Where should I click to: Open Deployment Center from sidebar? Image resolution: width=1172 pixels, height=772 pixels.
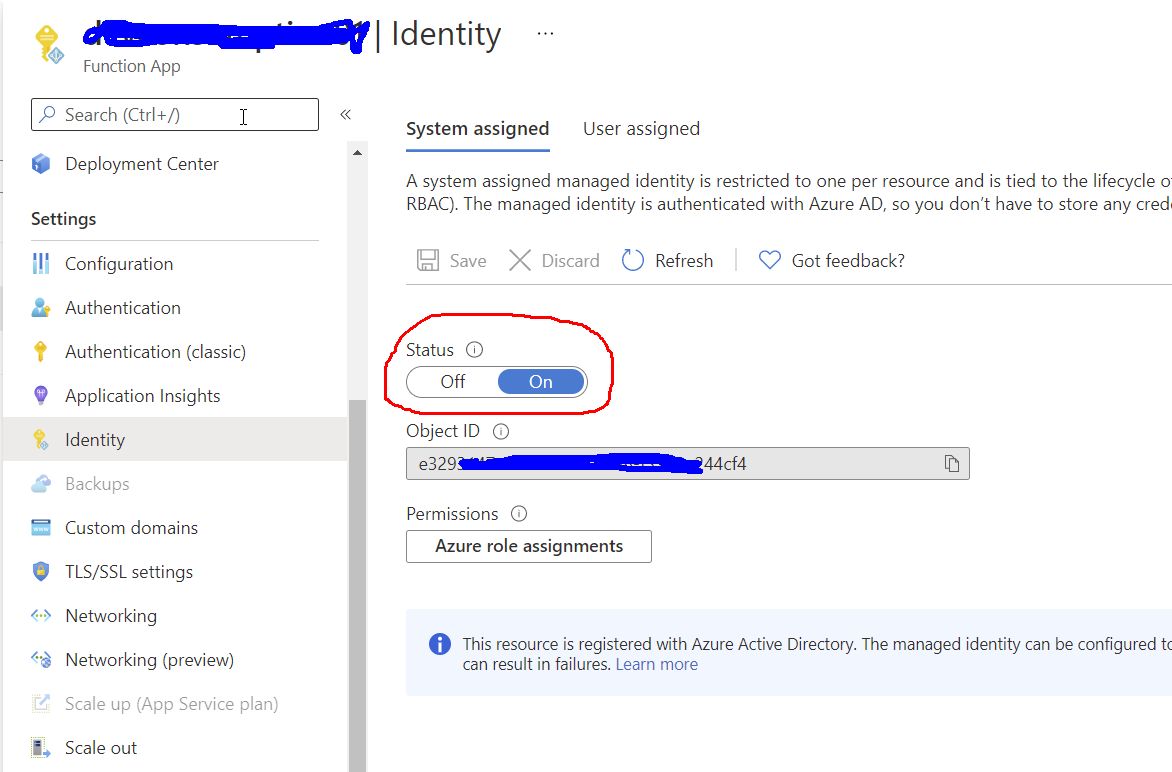click(x=141, y=164)
